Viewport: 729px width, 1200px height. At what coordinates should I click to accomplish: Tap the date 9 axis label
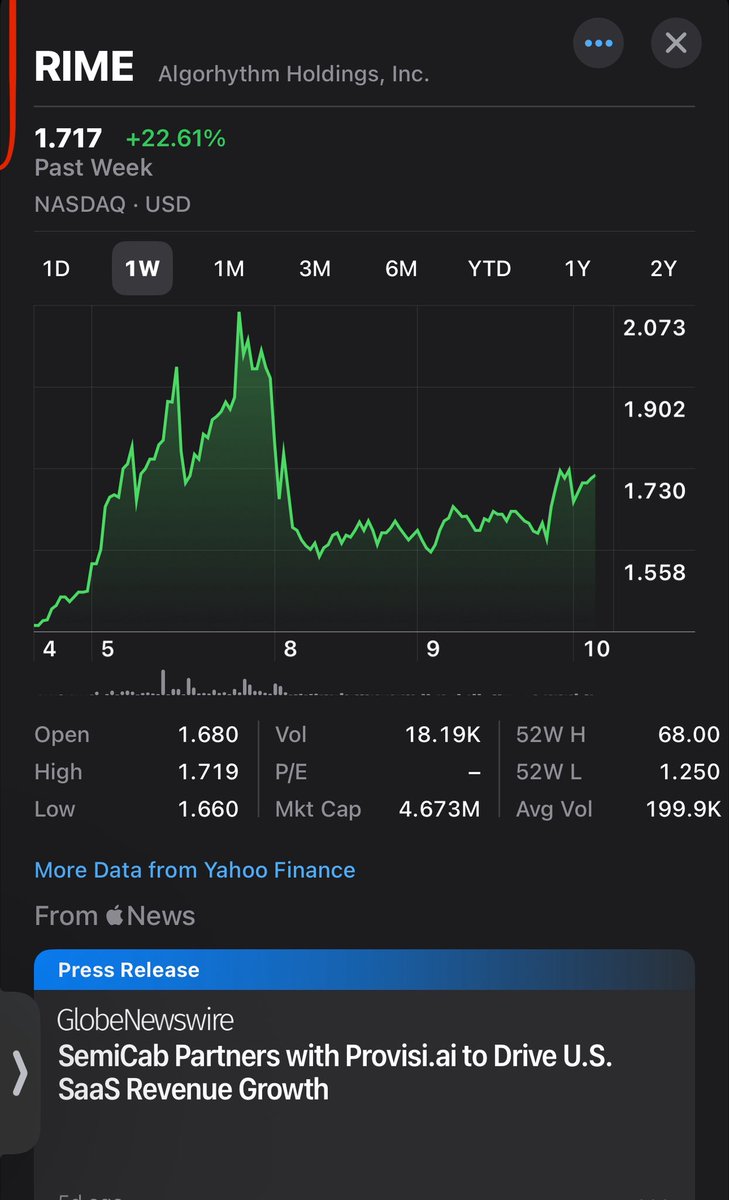(x=433, y=649)
